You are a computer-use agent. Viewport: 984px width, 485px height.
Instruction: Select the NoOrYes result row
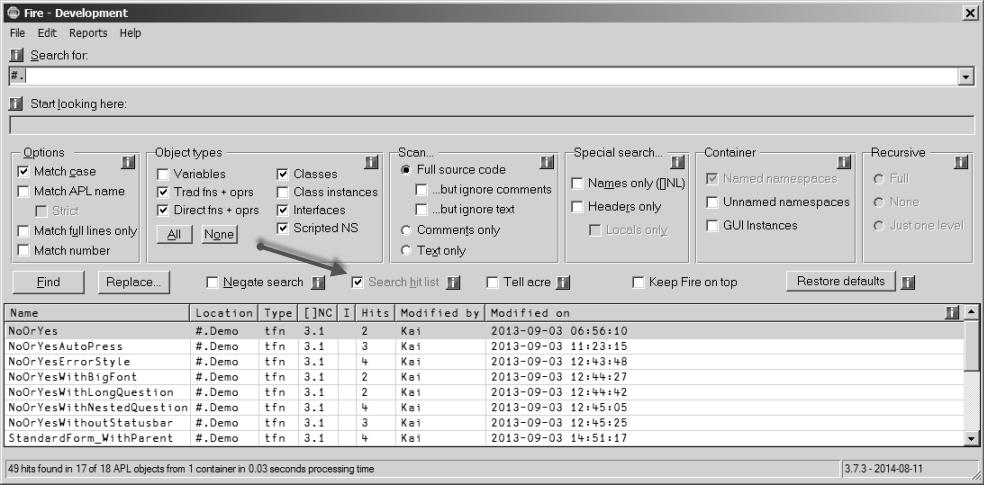[484, 331]
